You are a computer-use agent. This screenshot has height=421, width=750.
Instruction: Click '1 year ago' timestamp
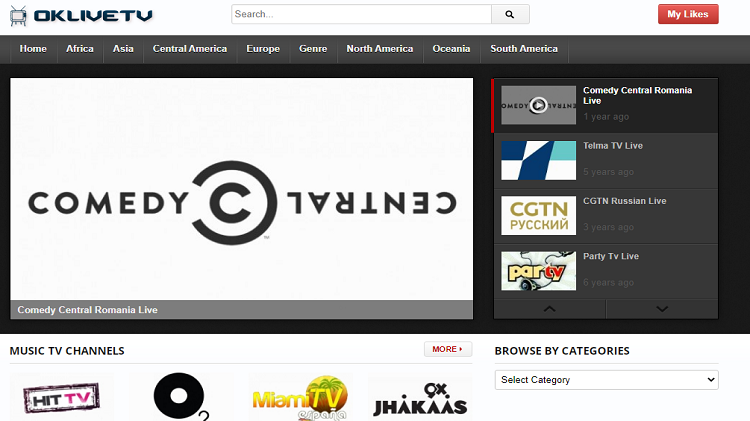606,117
